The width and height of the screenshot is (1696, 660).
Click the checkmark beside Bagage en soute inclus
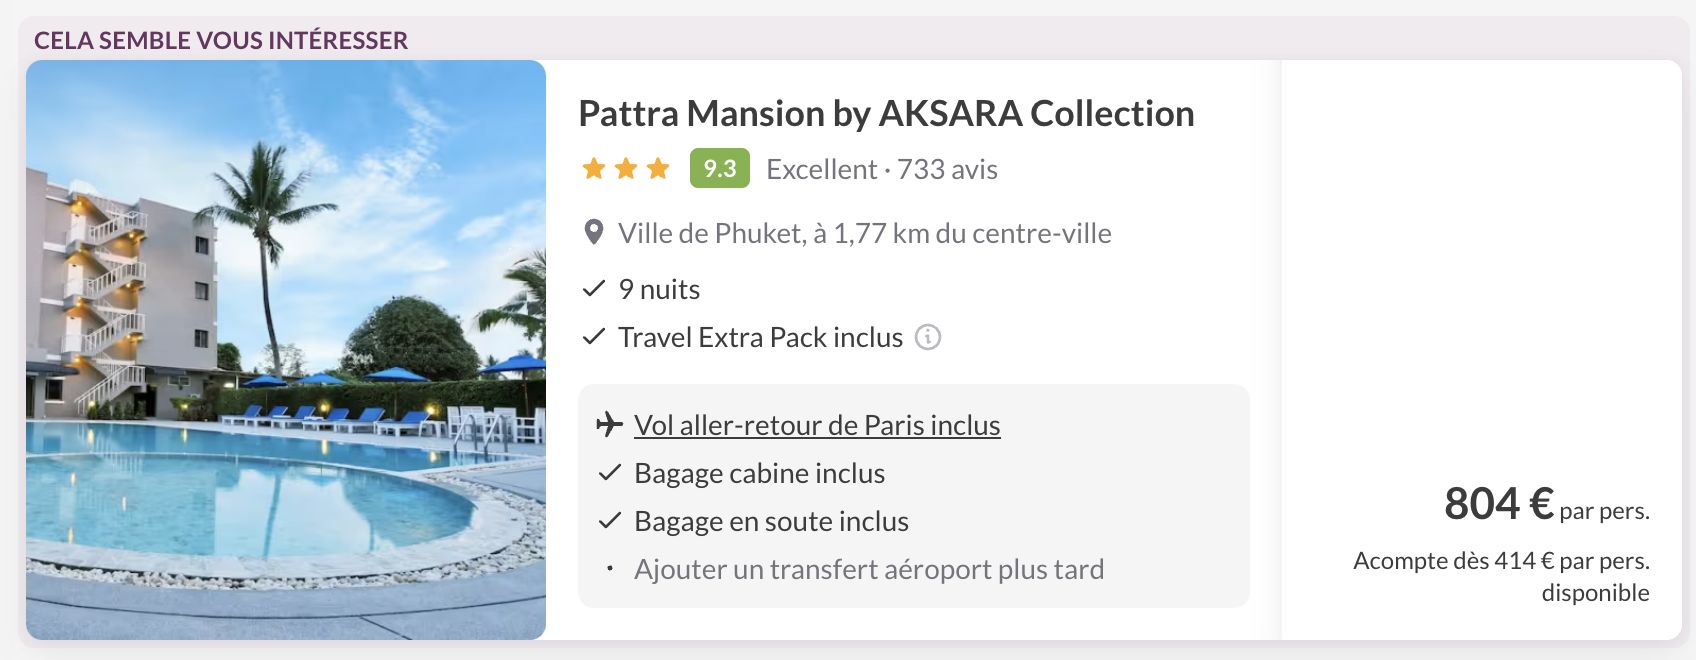point(610,521)
